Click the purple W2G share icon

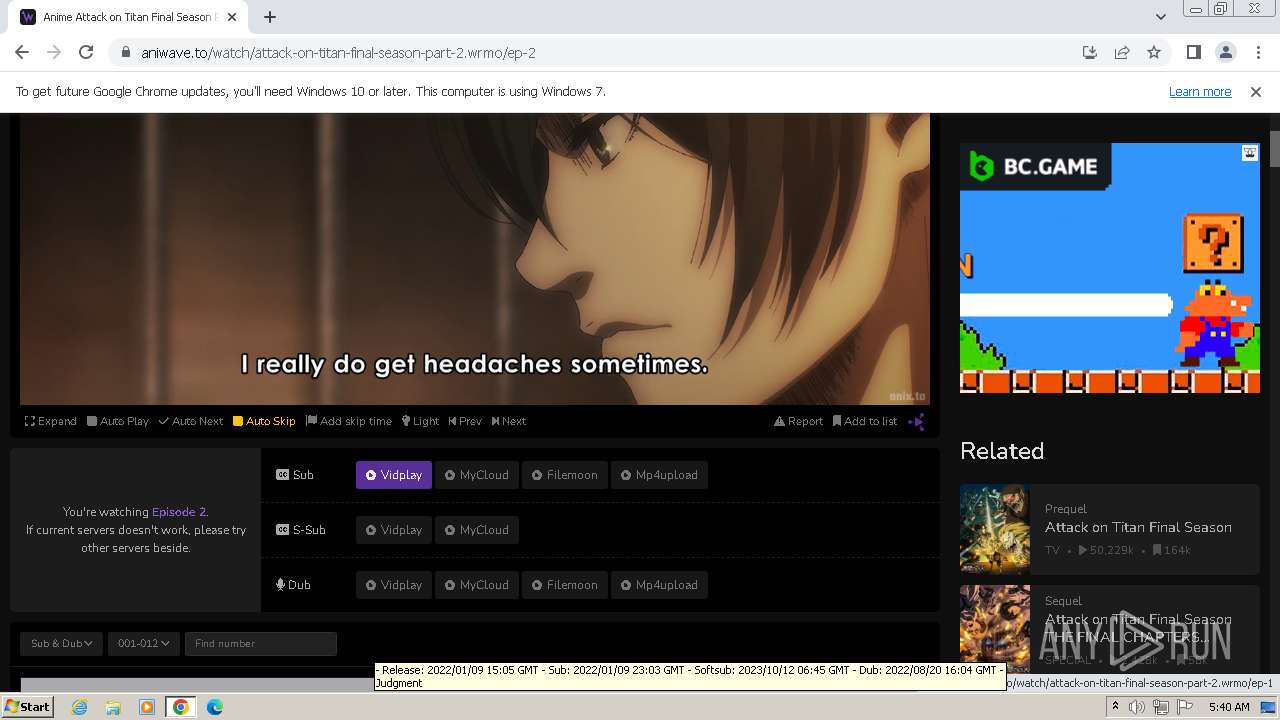(x=916, y=422)
